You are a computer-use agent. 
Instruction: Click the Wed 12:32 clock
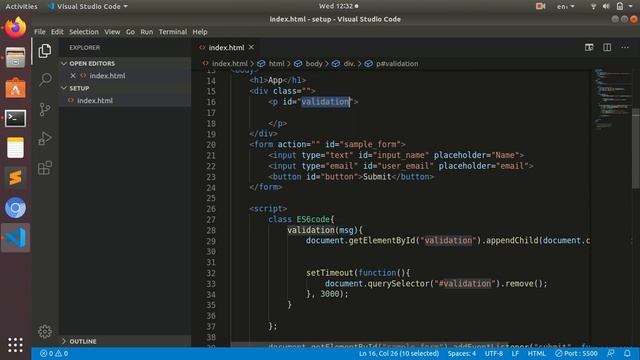(338, 6)
